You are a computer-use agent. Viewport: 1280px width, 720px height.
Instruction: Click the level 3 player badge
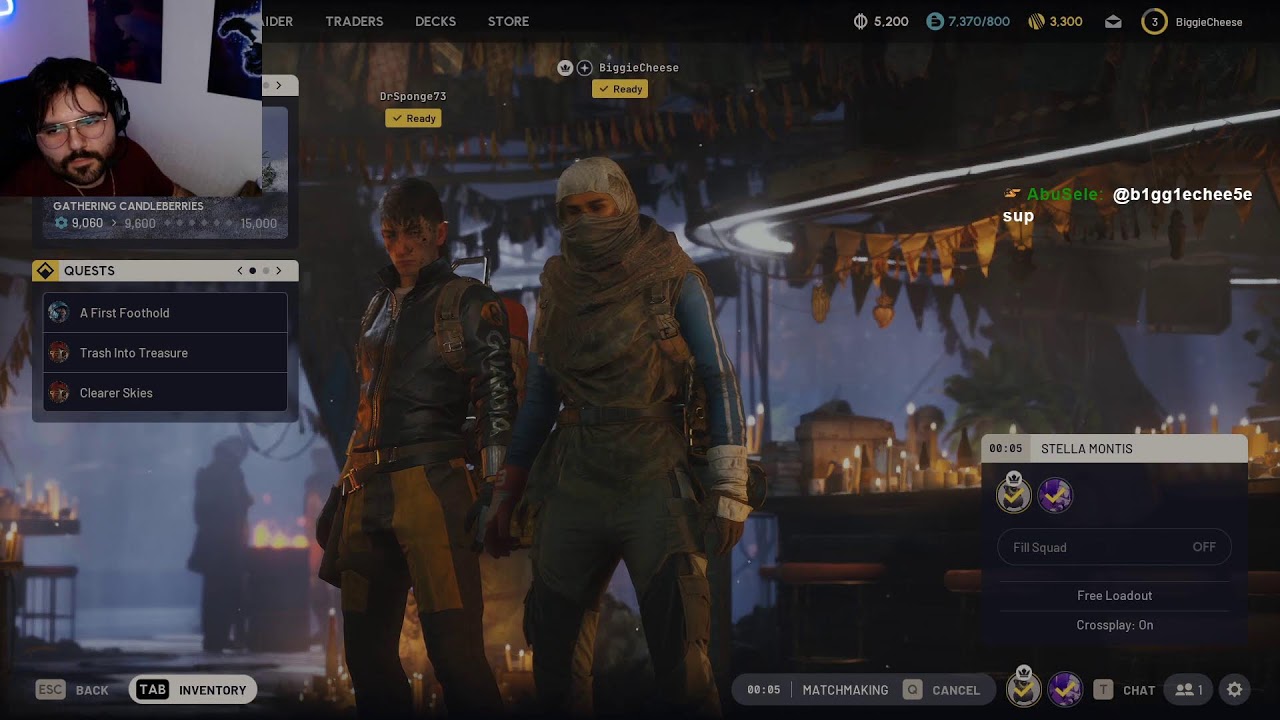(1154, 21)
